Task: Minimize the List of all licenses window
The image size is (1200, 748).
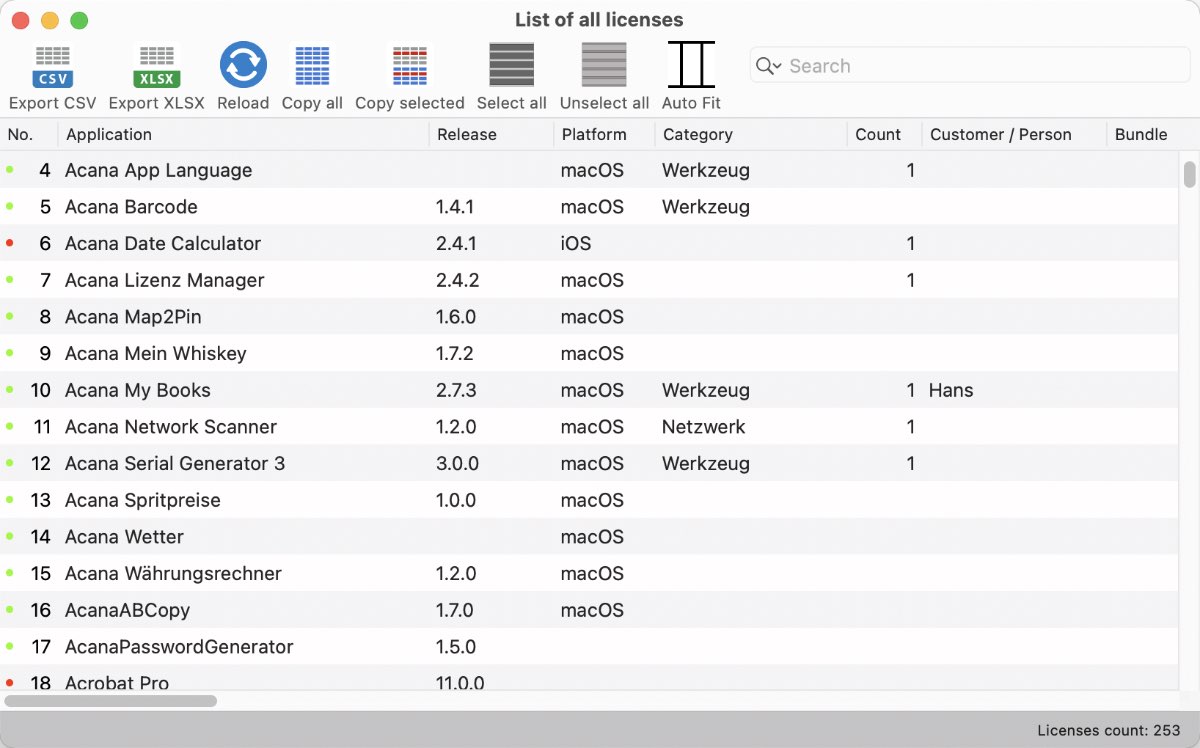Action: [x=49, y=20]
